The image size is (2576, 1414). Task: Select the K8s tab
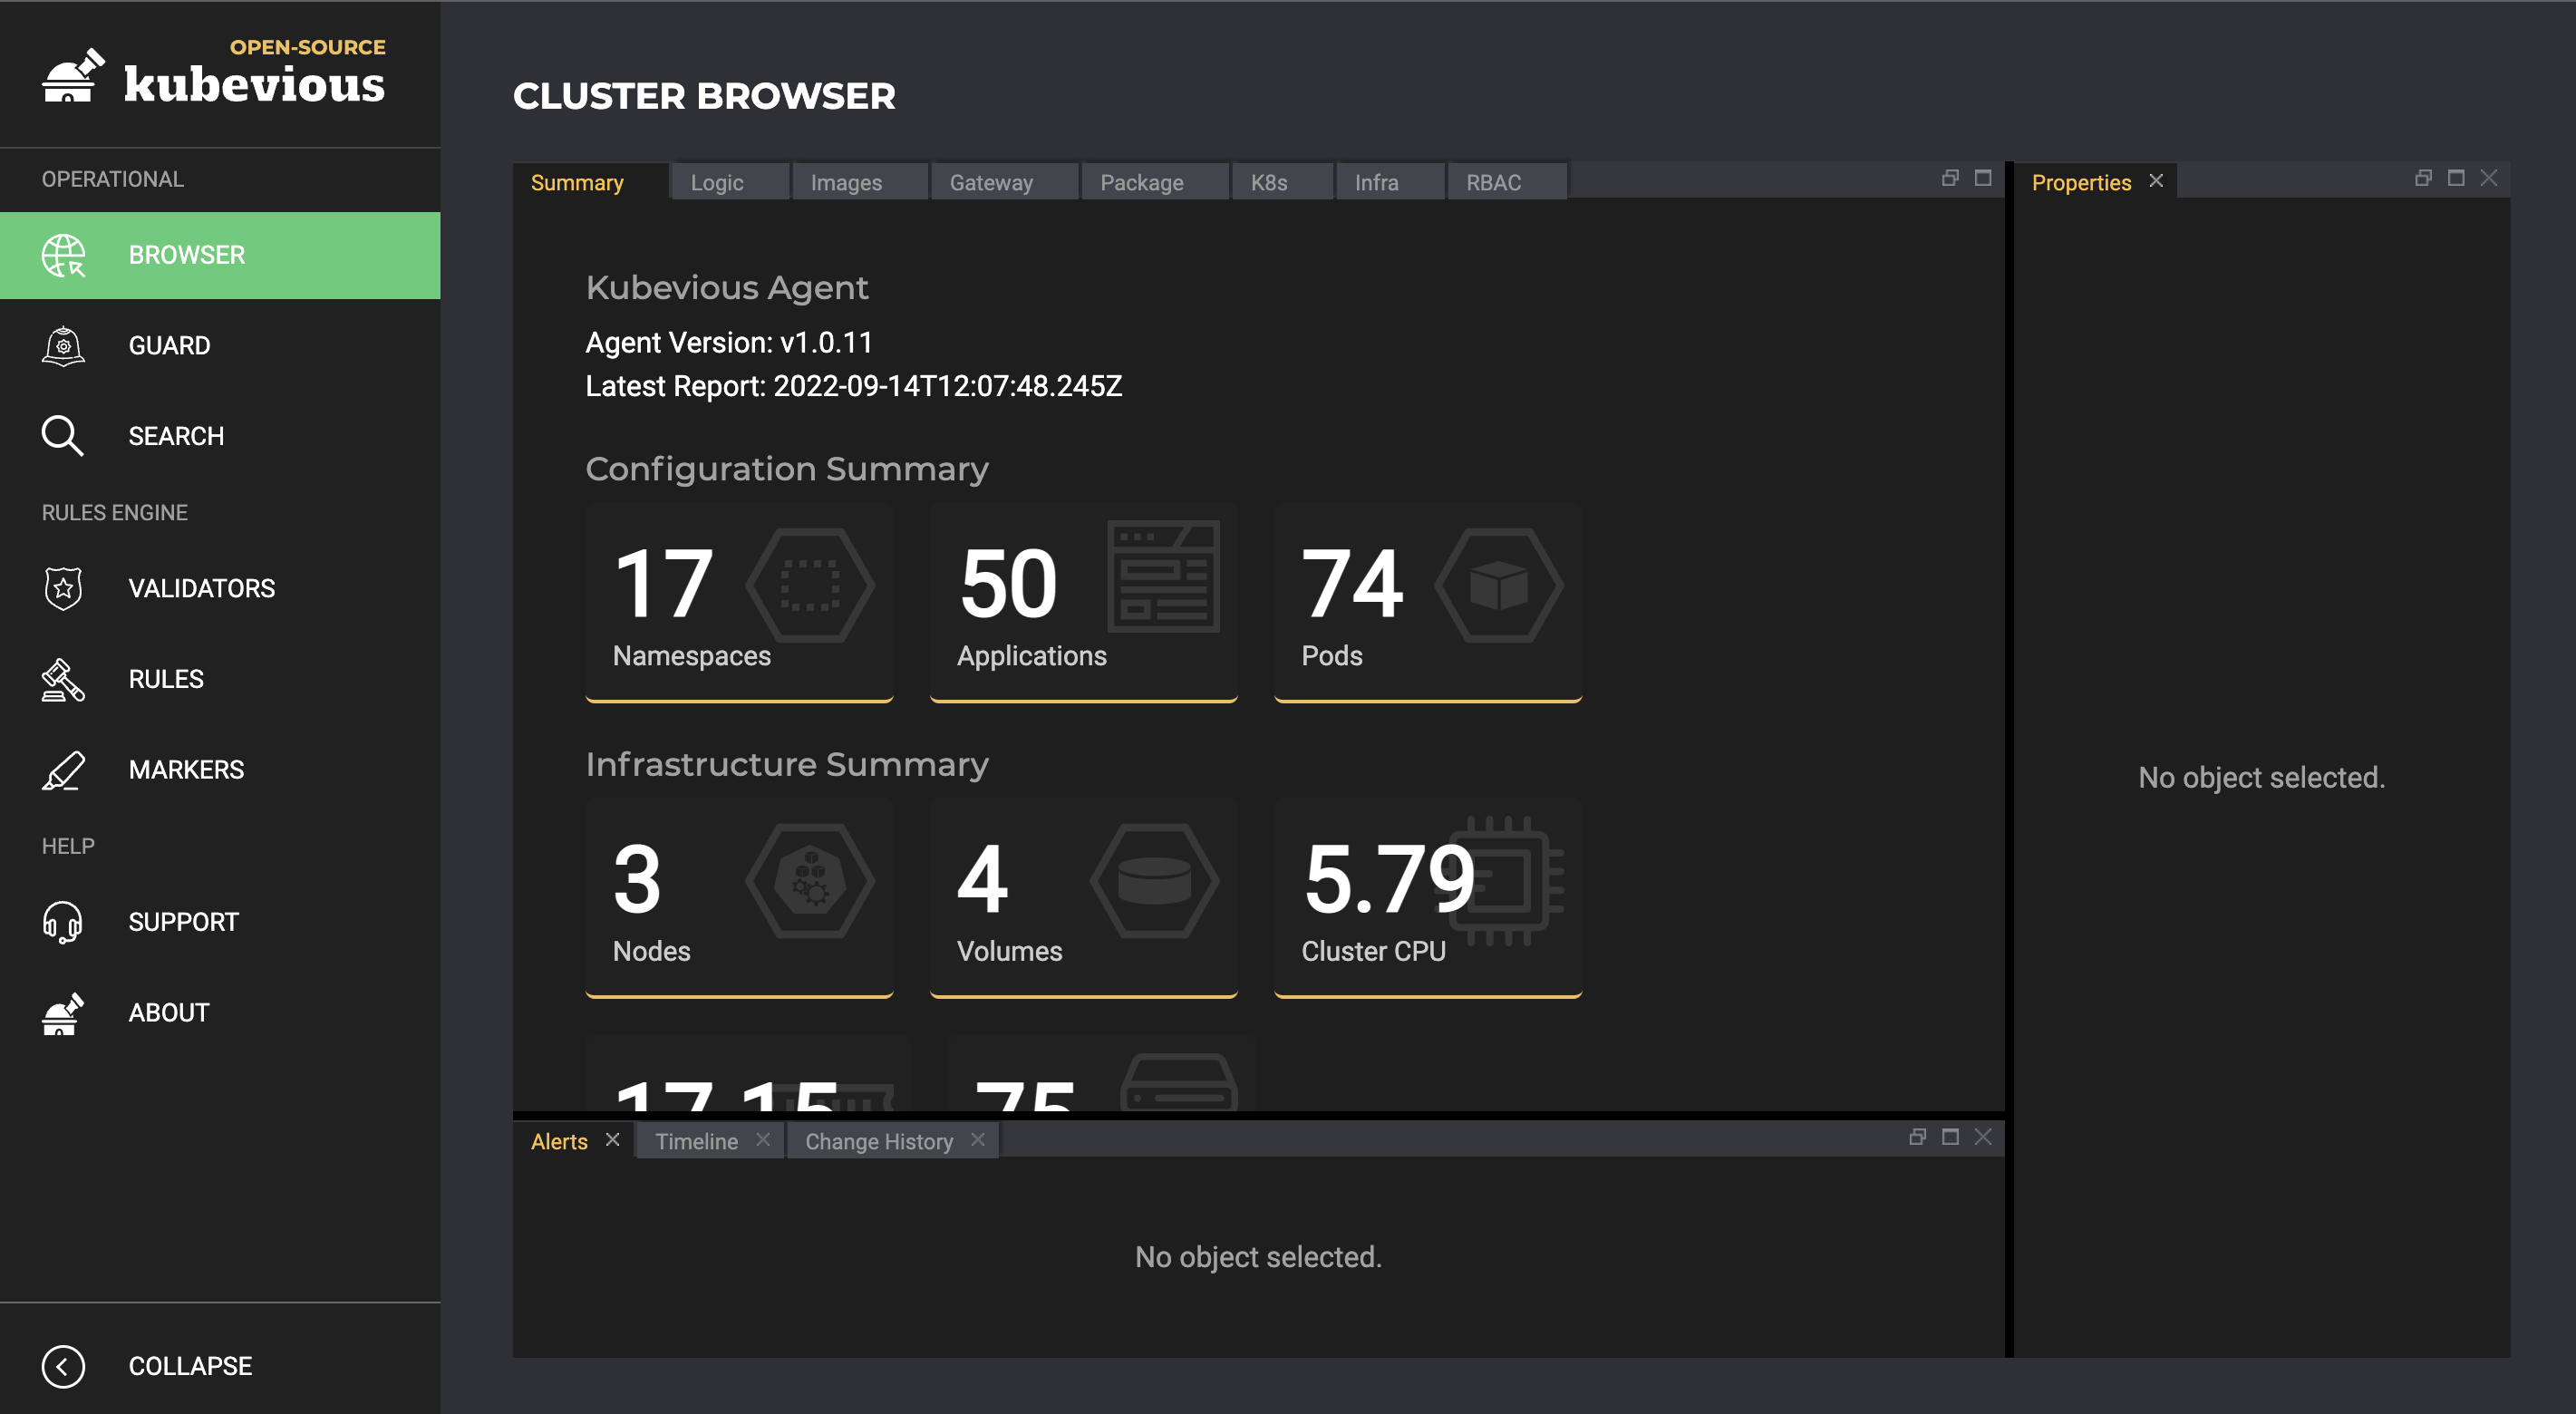pyautogui.click(x=1283, y=182)
